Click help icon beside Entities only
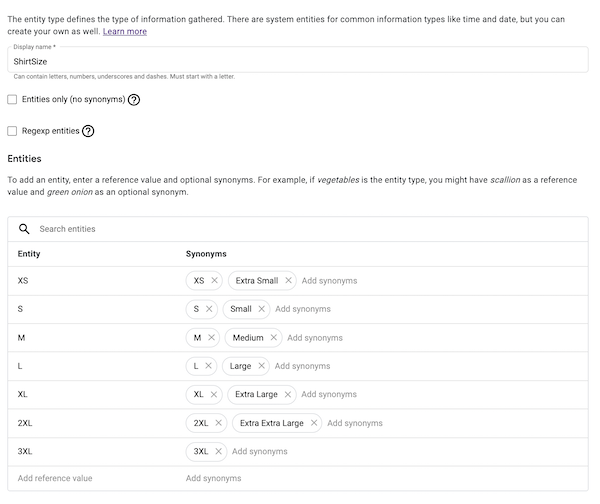The height and width of the screenshot is (504, 600). pyautogui.click(x=134, y=100)
